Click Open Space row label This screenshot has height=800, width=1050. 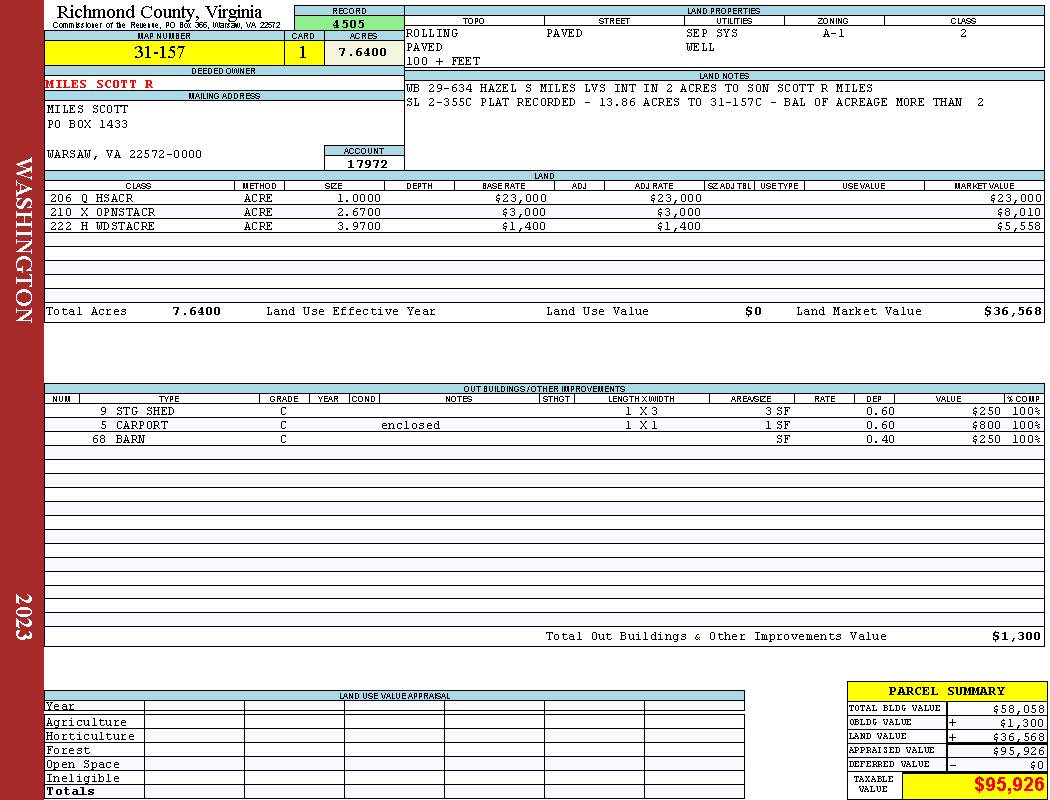point(82,765)
